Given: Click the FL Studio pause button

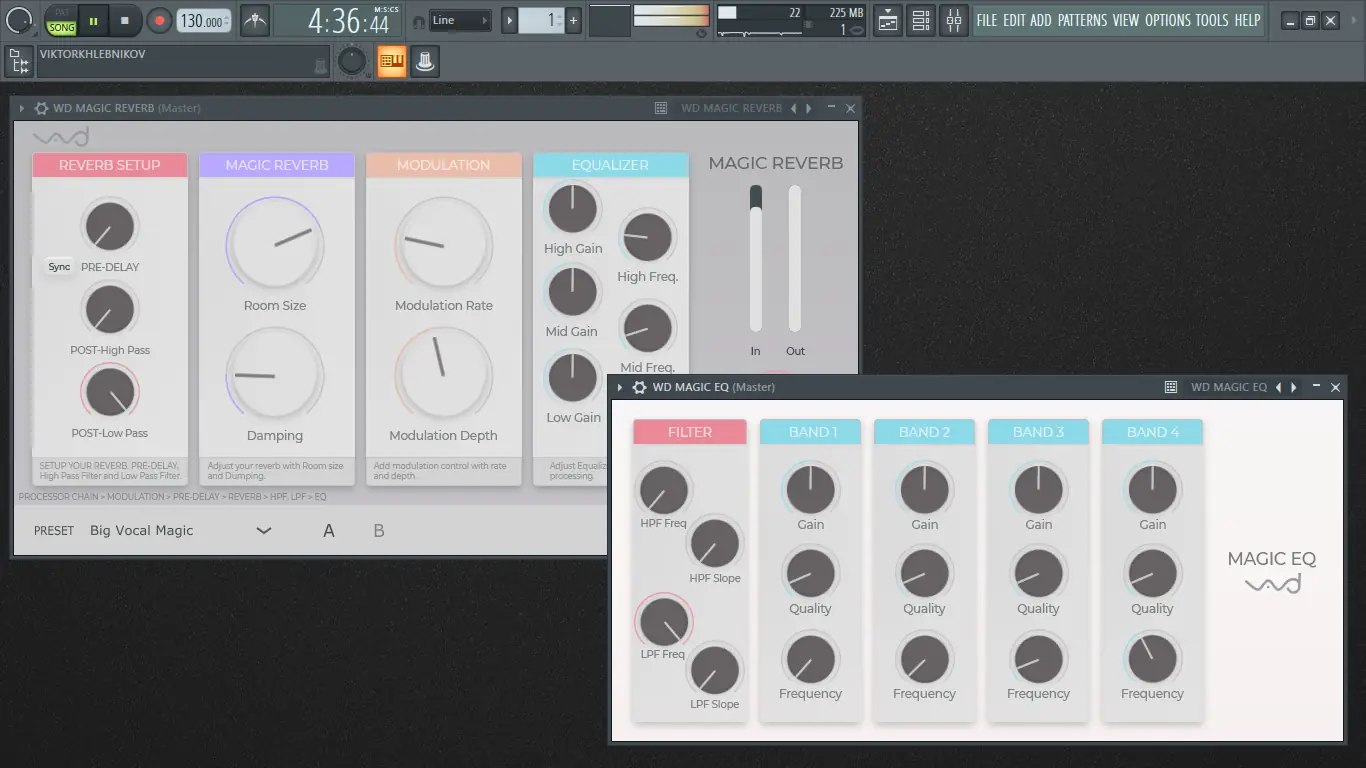Looking at the screenshot, I should tap(93, 20).
